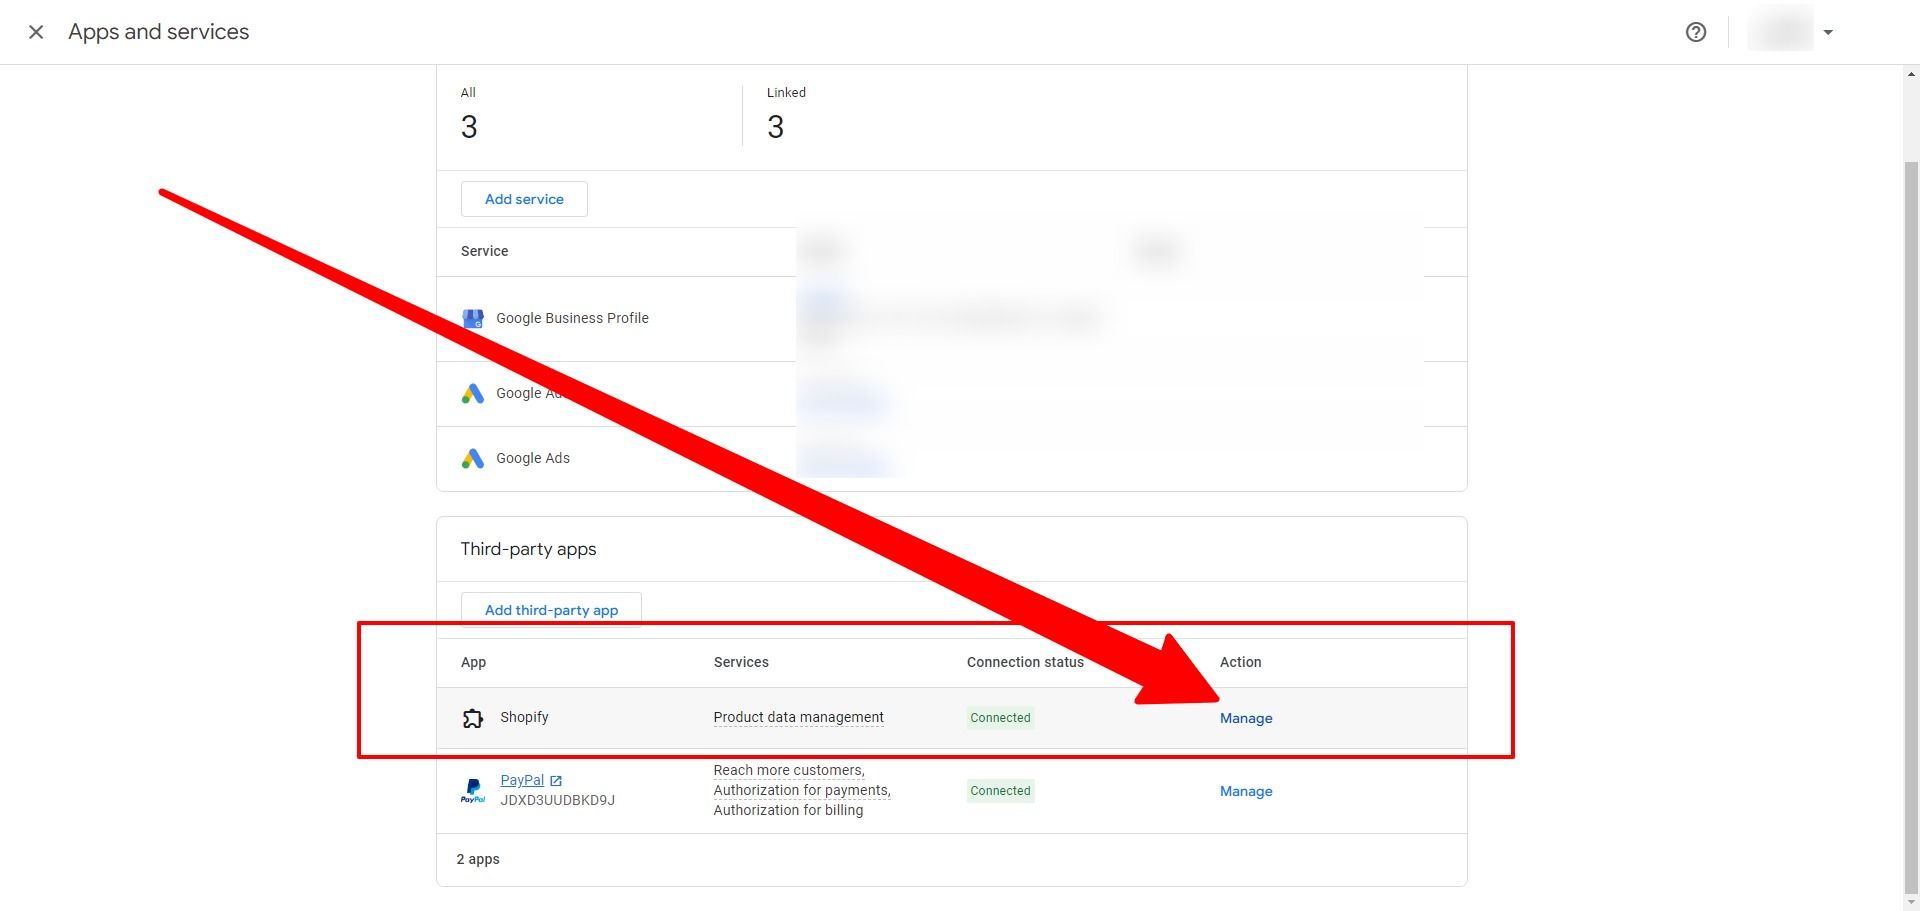Click the Third-party apps heading
This screenshot has width=1920, height=911.
click(528, 549)
